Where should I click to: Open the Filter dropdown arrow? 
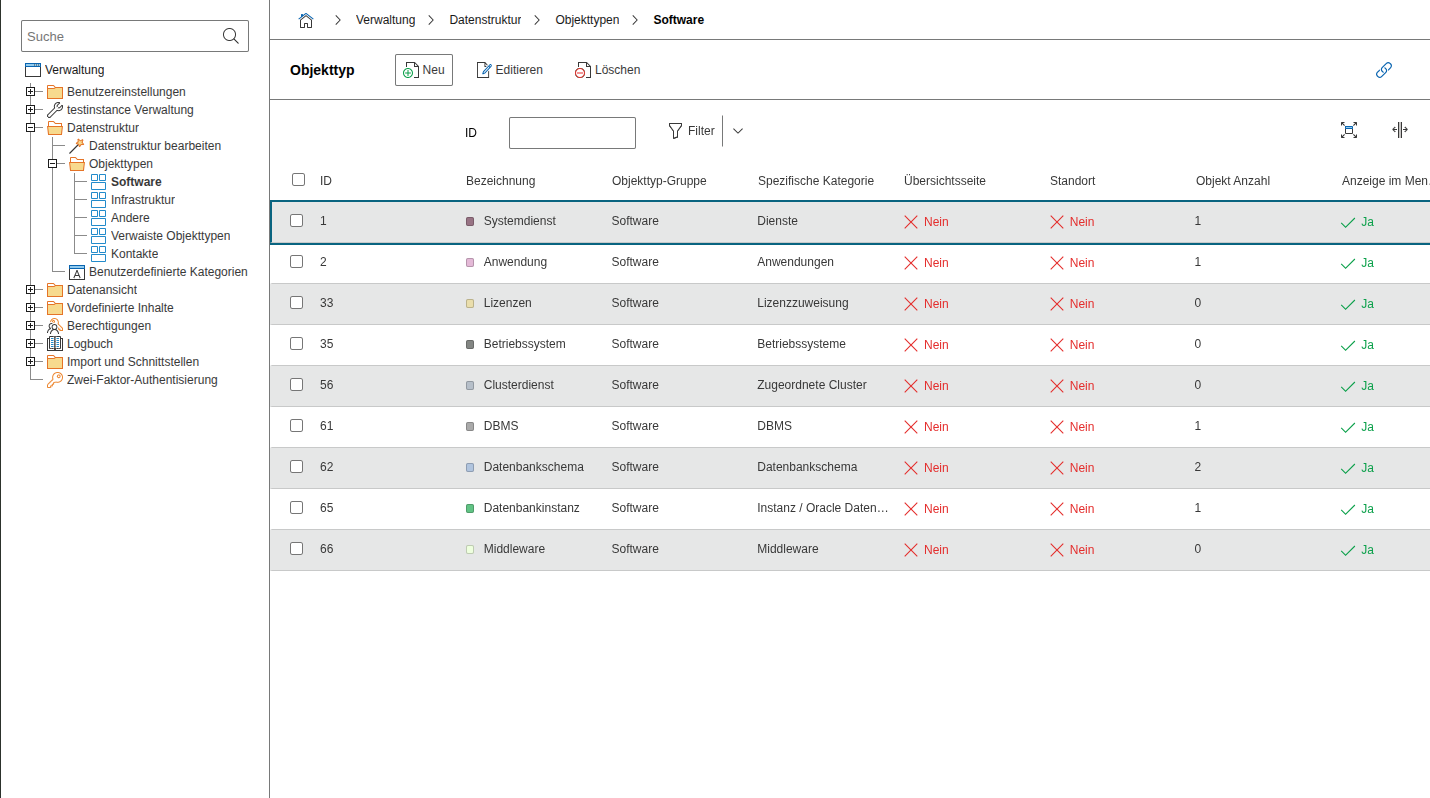coord(738,131)
